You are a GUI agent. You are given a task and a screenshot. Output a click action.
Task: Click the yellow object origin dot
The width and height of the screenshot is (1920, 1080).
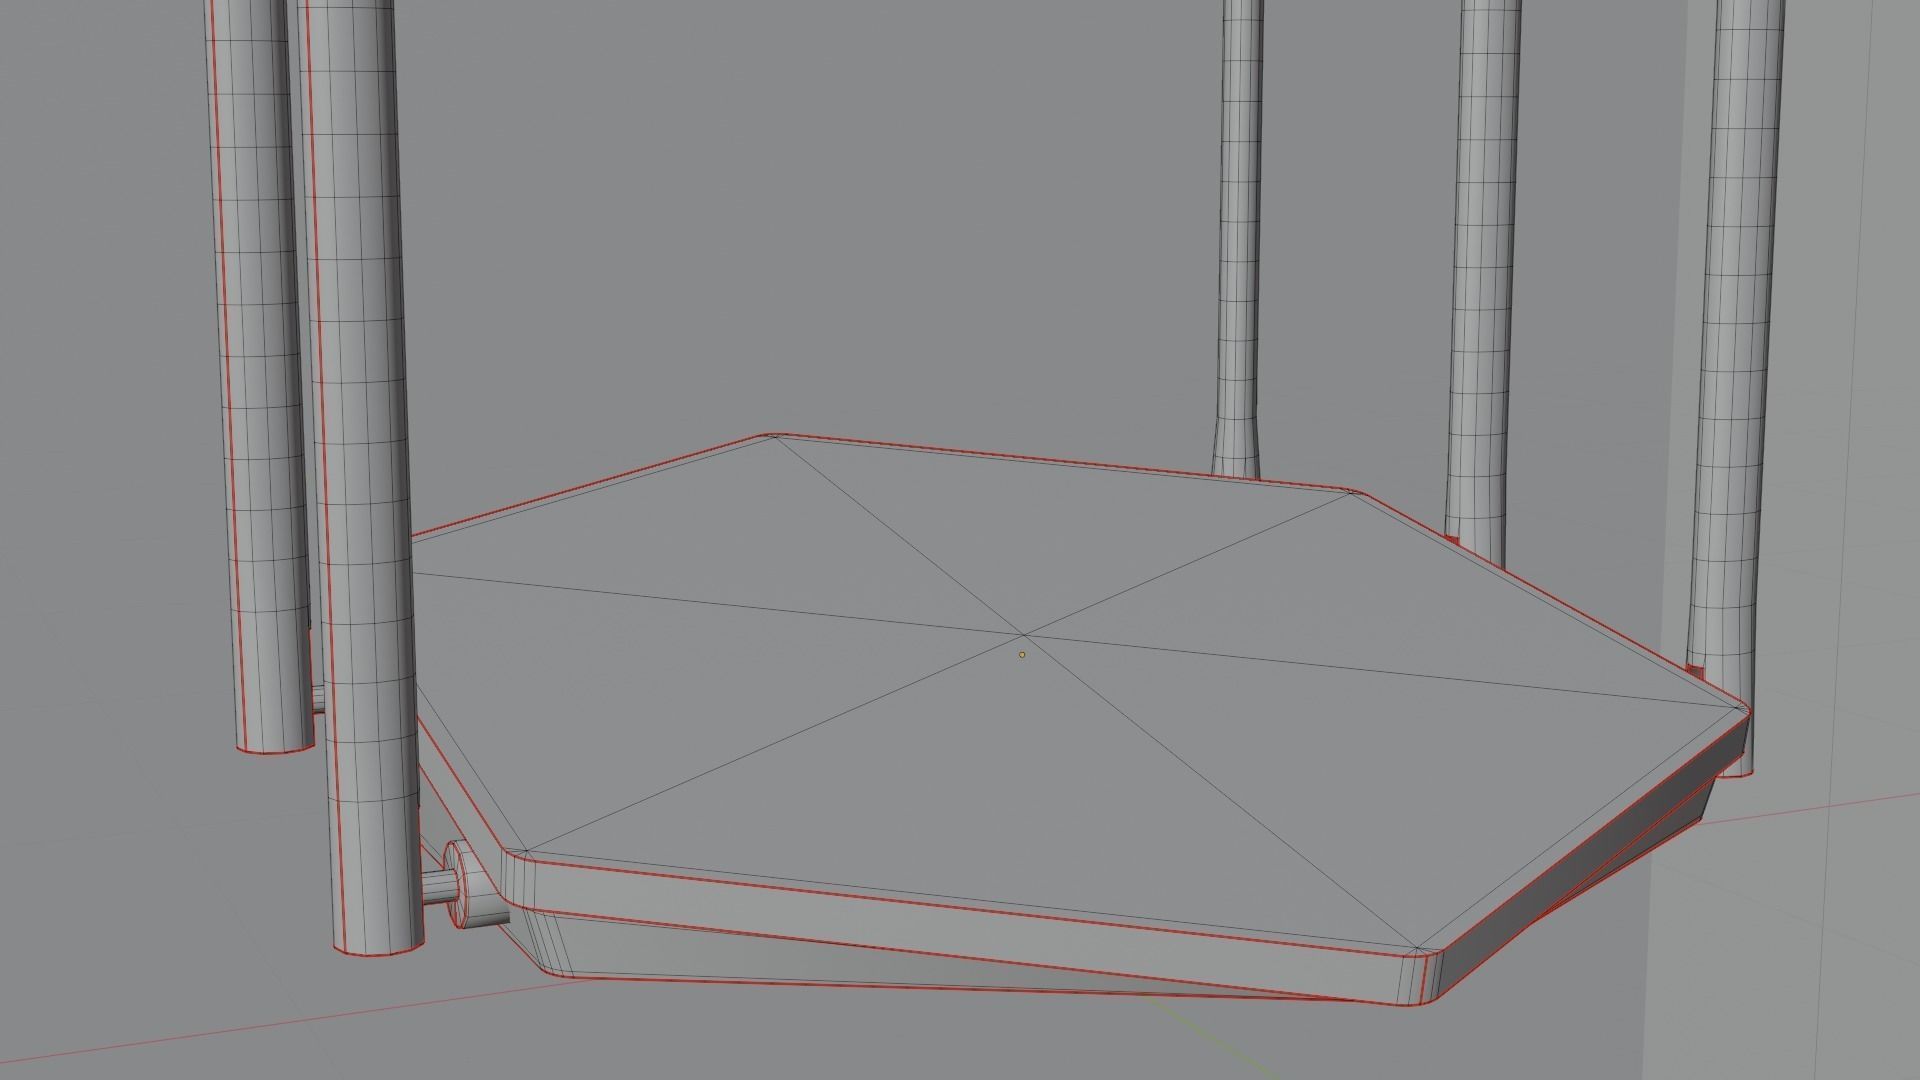[1022, 653]
